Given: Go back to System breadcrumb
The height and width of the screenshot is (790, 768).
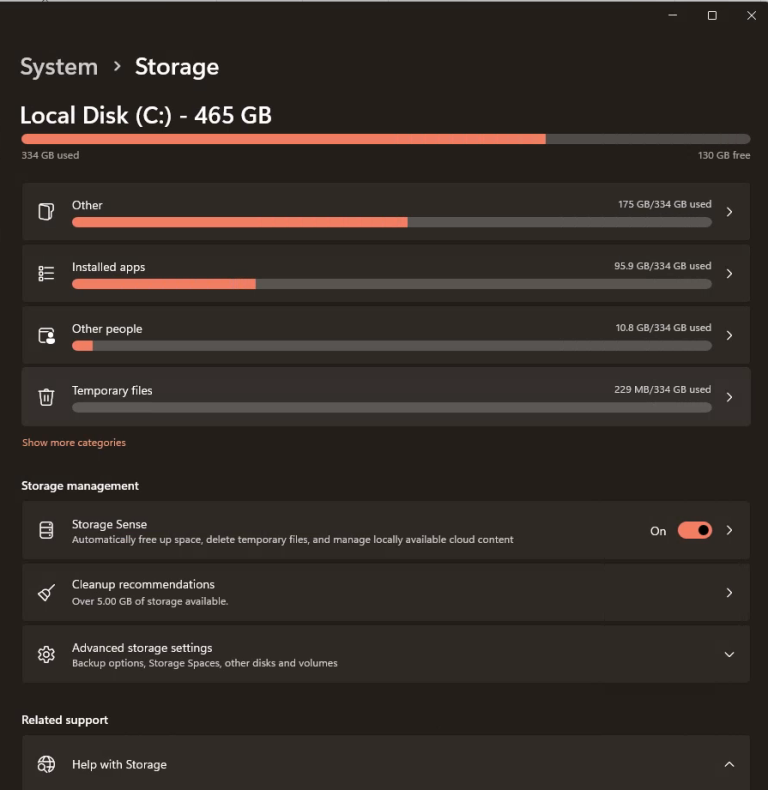Looking at the screenshot, I should 59,67.
